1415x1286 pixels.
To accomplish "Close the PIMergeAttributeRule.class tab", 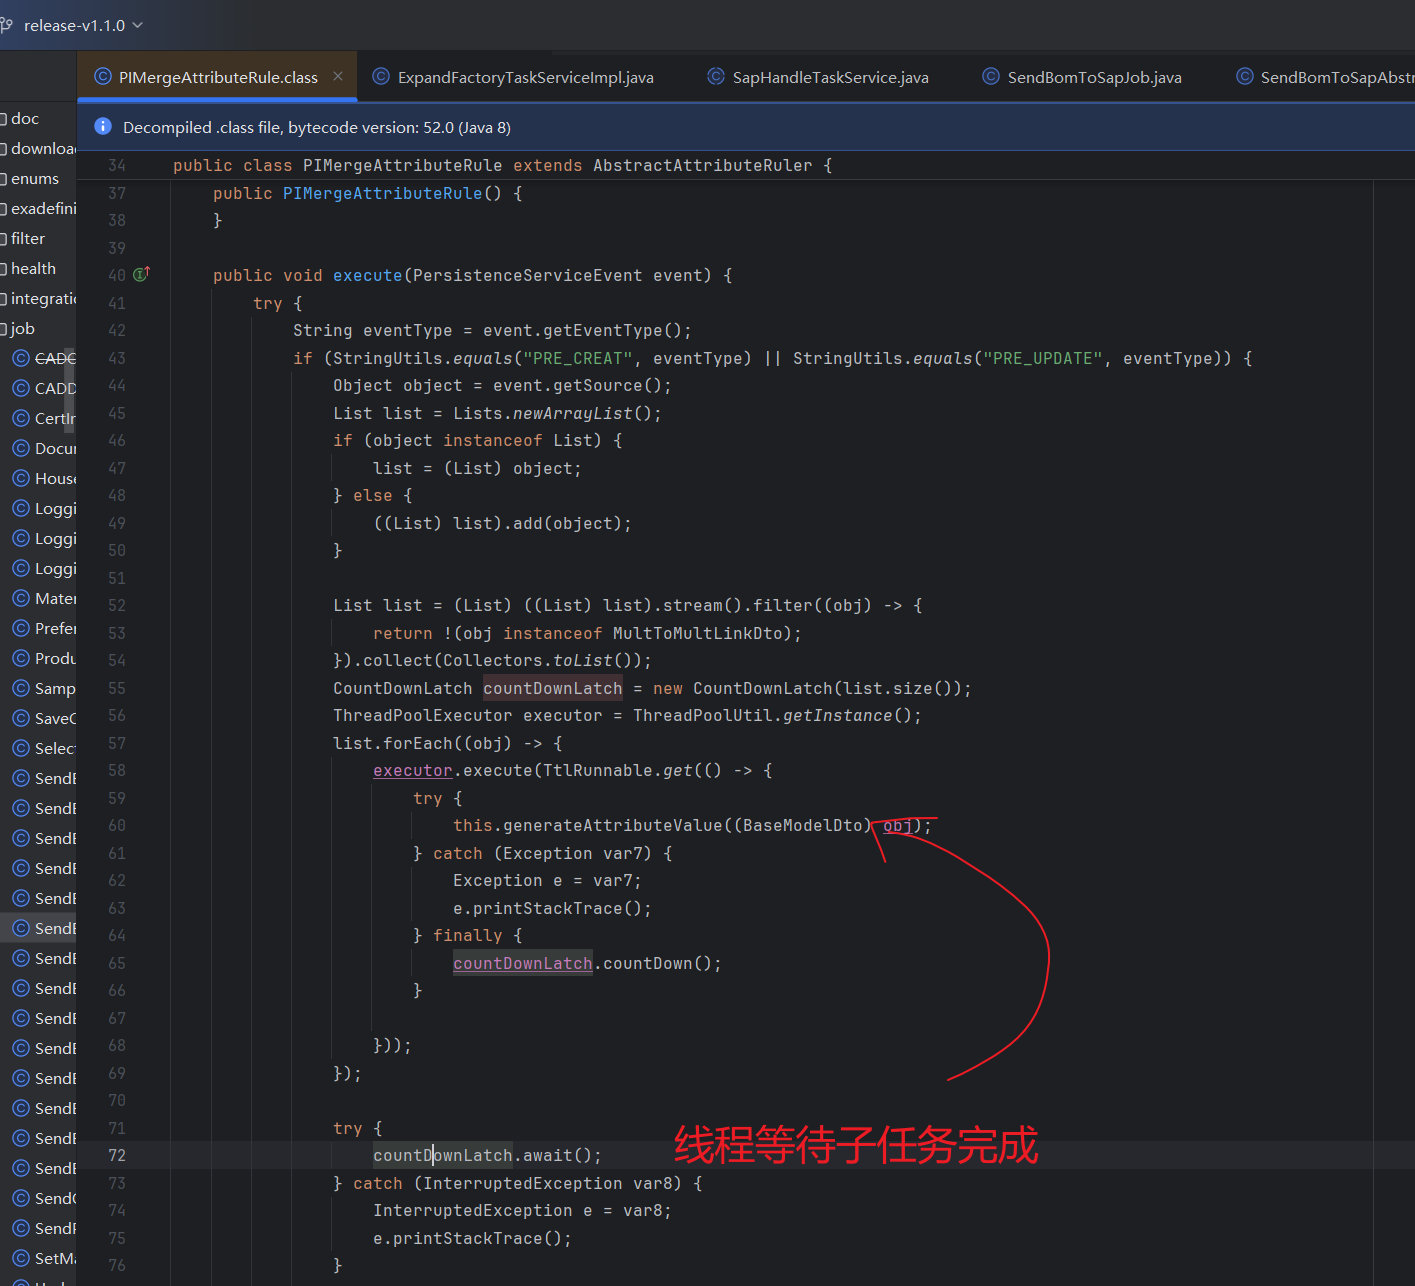I will click(x=338, y=76).
